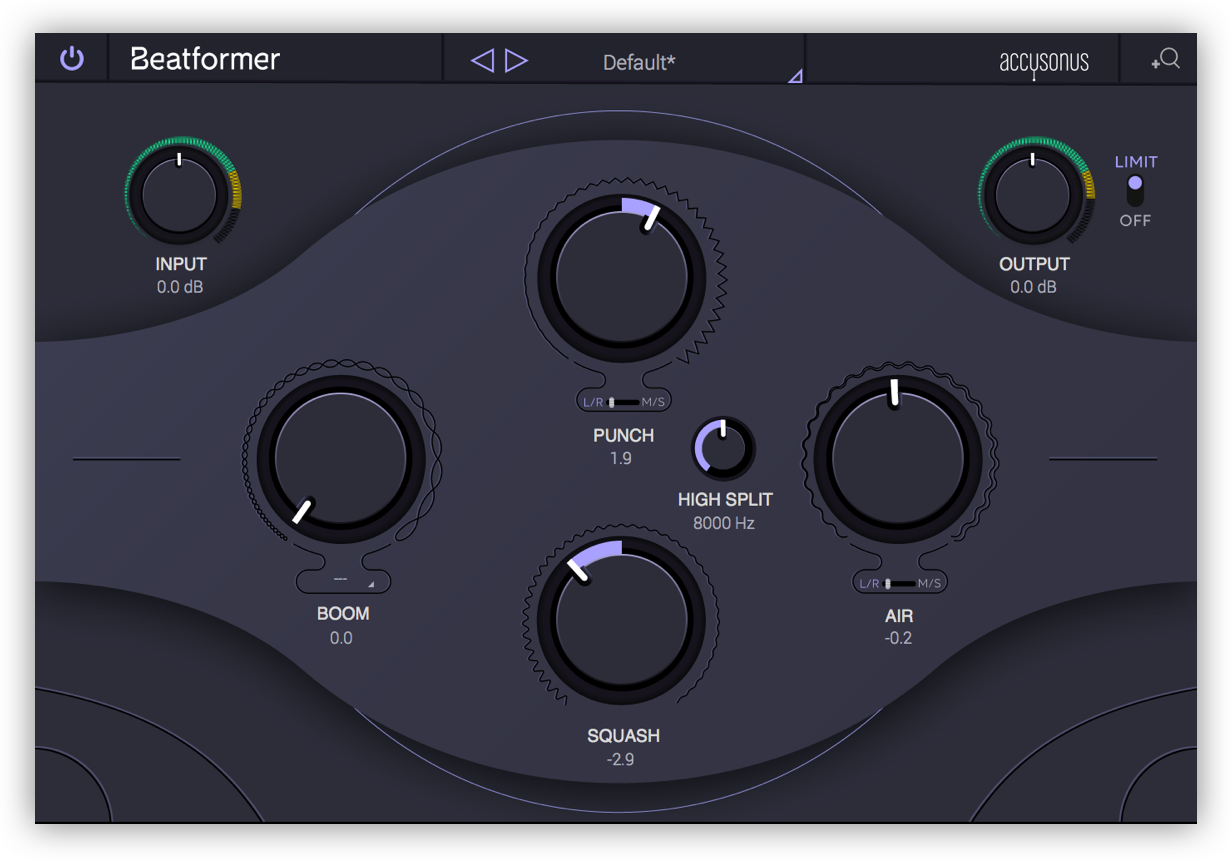Click the Squash knob
This screenshot has width=1232, height=861.
(621, 620)
